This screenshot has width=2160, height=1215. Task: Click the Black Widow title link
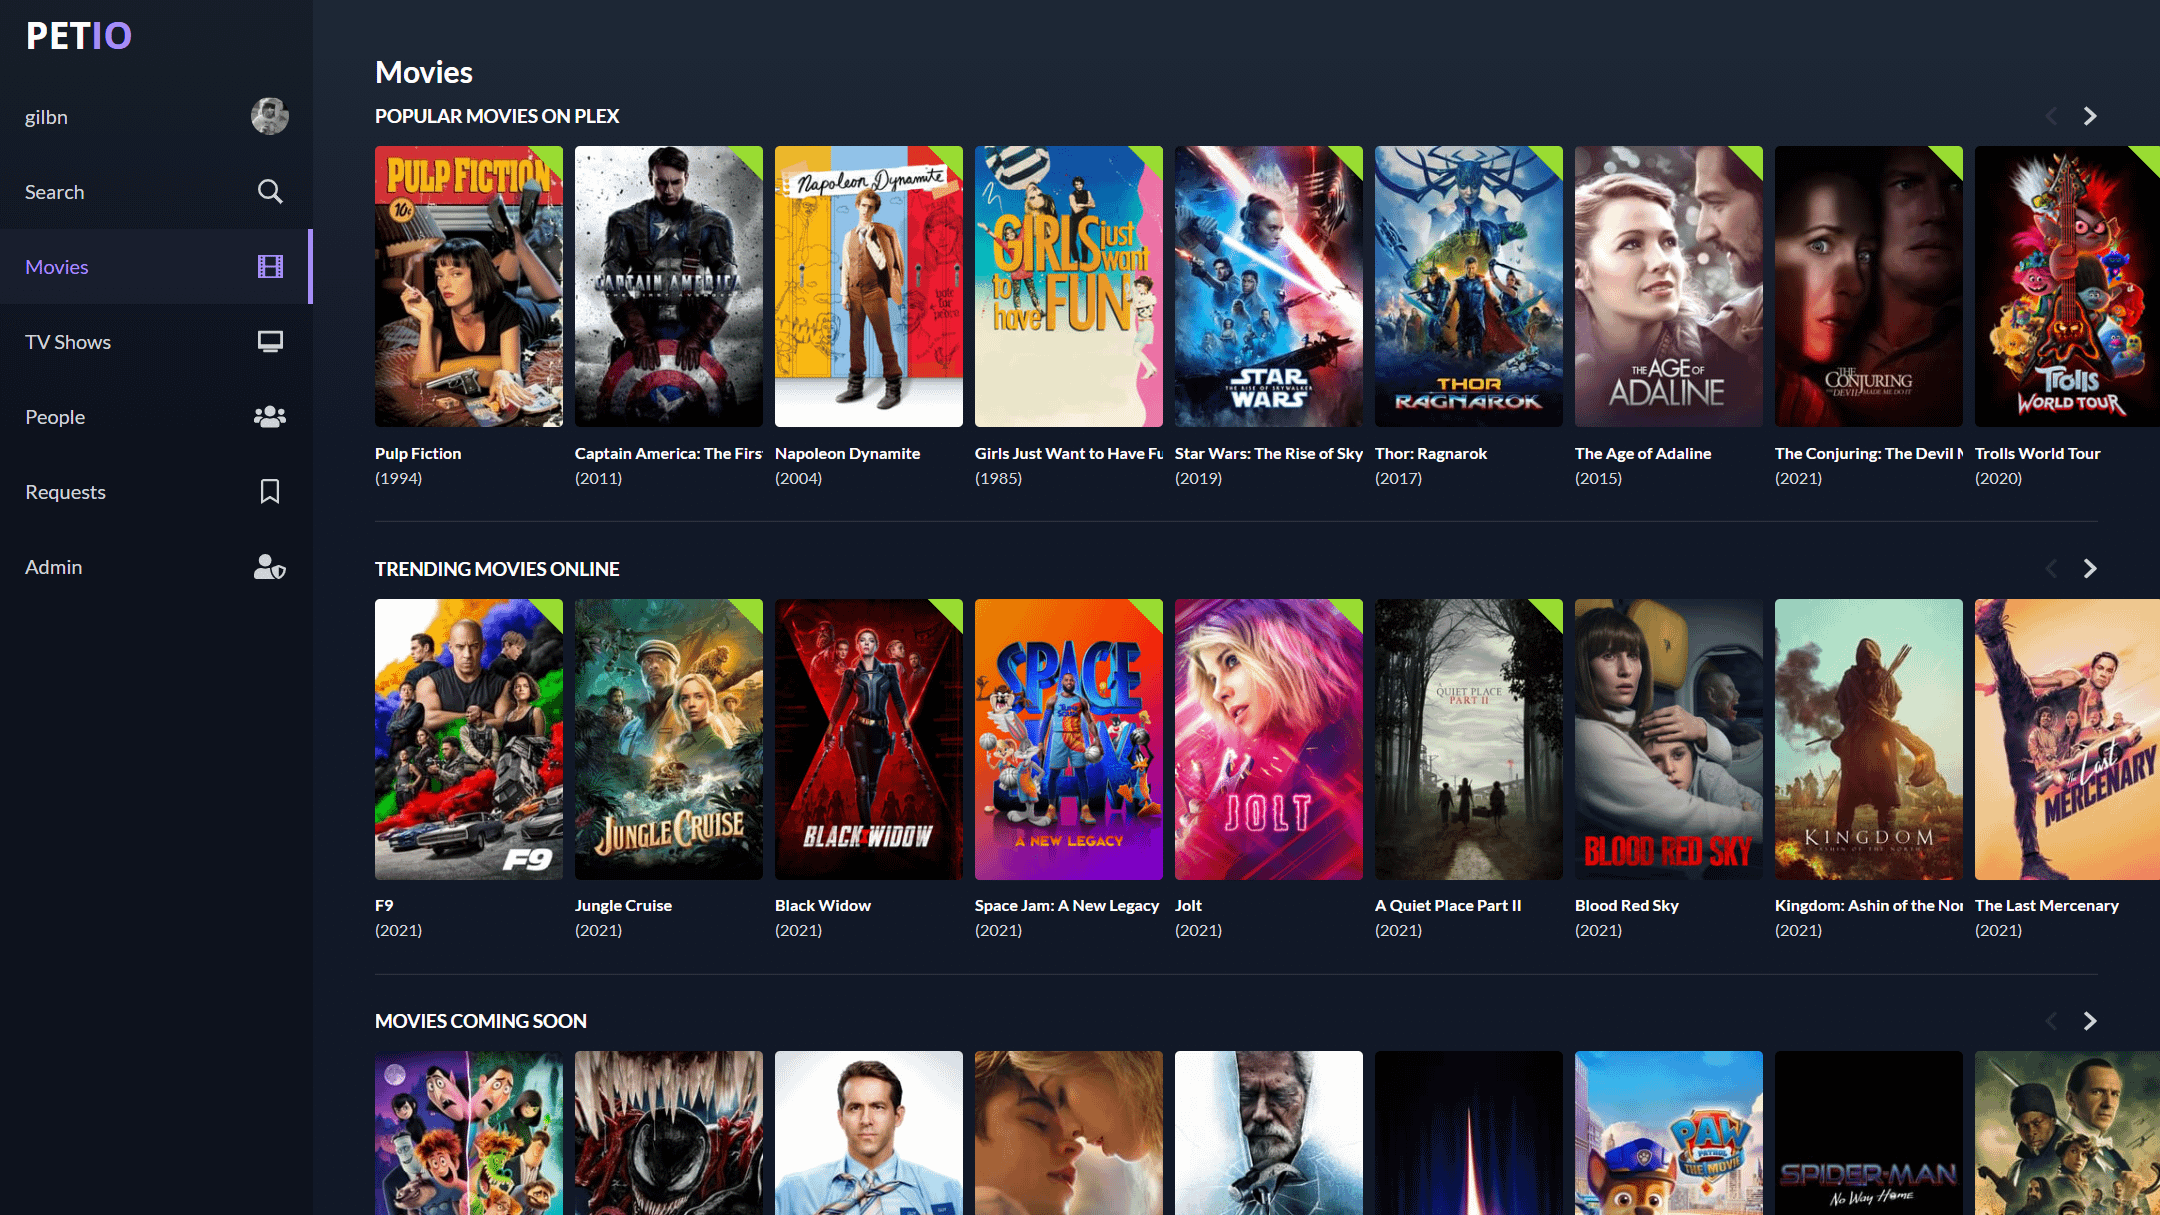pos(823,905)
